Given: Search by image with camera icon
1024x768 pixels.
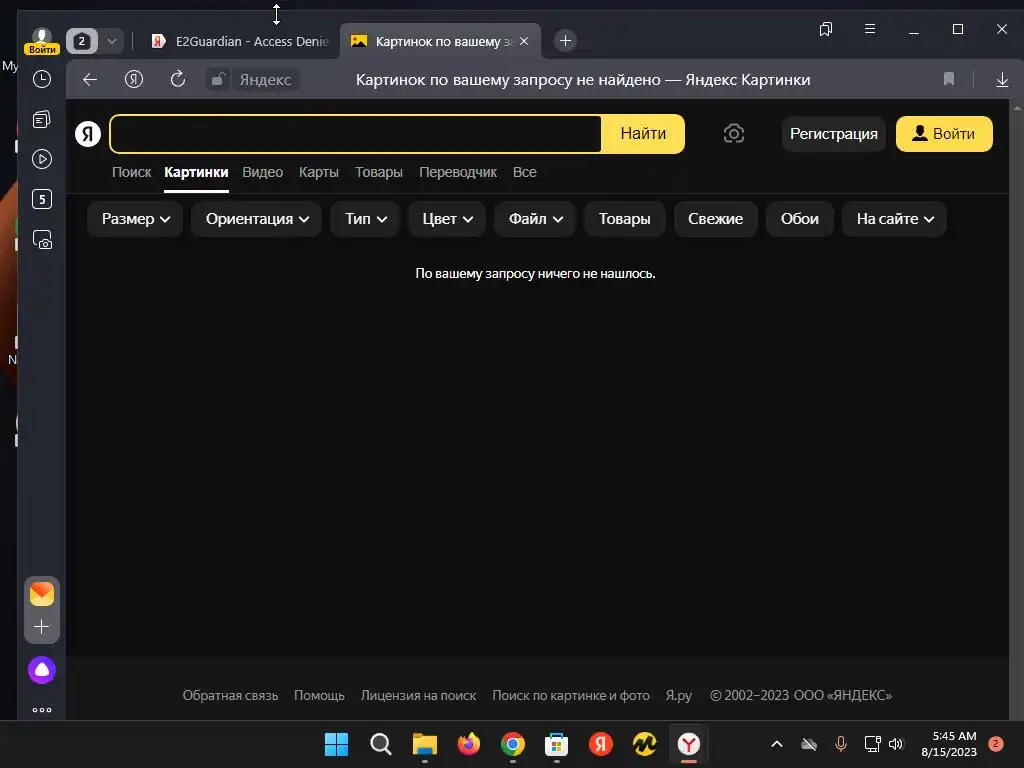Looking at the screenshot, I should coord(733,134).
